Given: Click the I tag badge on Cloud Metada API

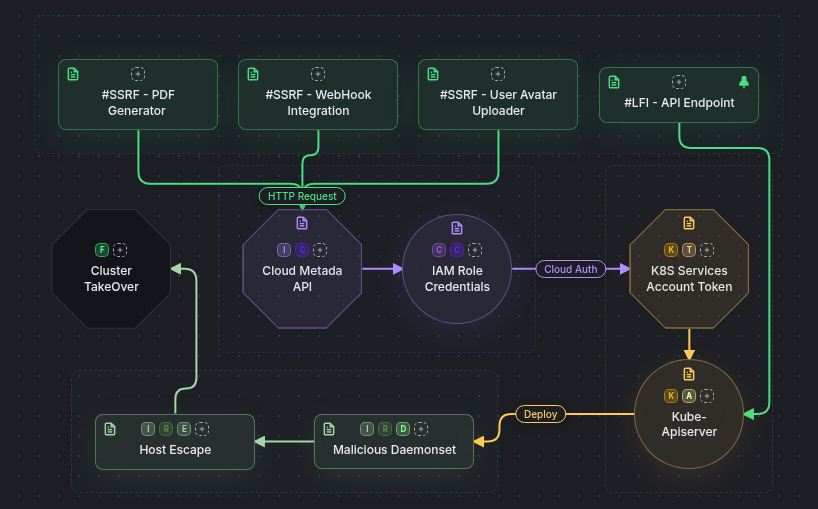Looking at the screenshot, I should 284,250.
